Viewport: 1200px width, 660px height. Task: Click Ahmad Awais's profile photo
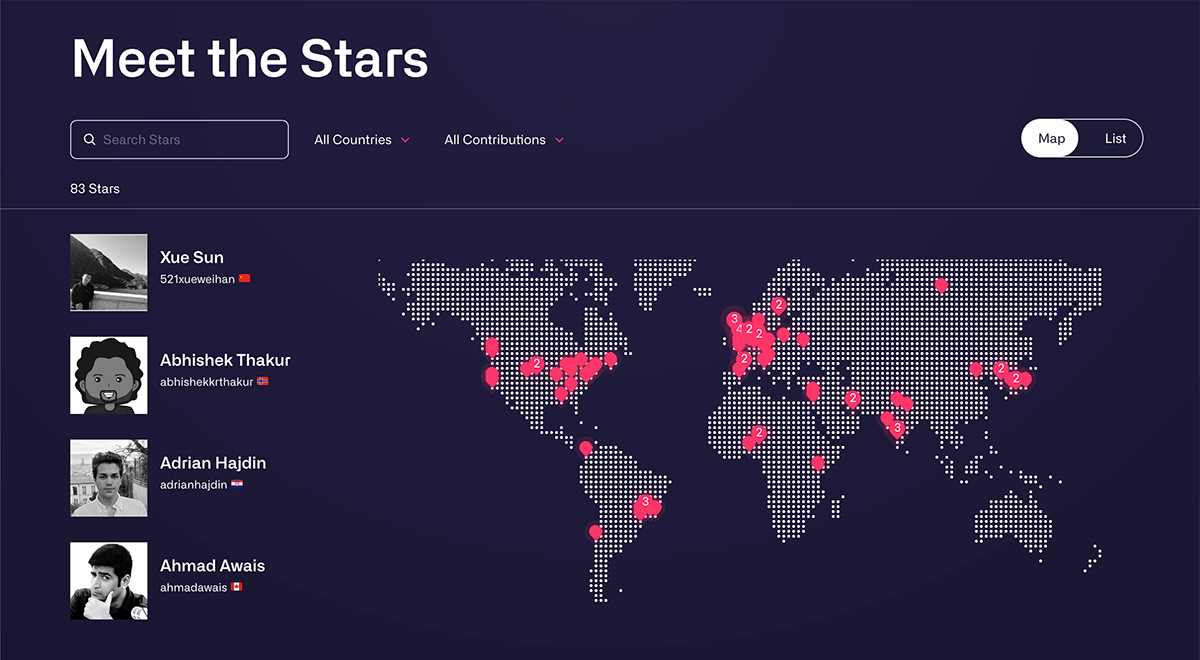pos(108,580)
